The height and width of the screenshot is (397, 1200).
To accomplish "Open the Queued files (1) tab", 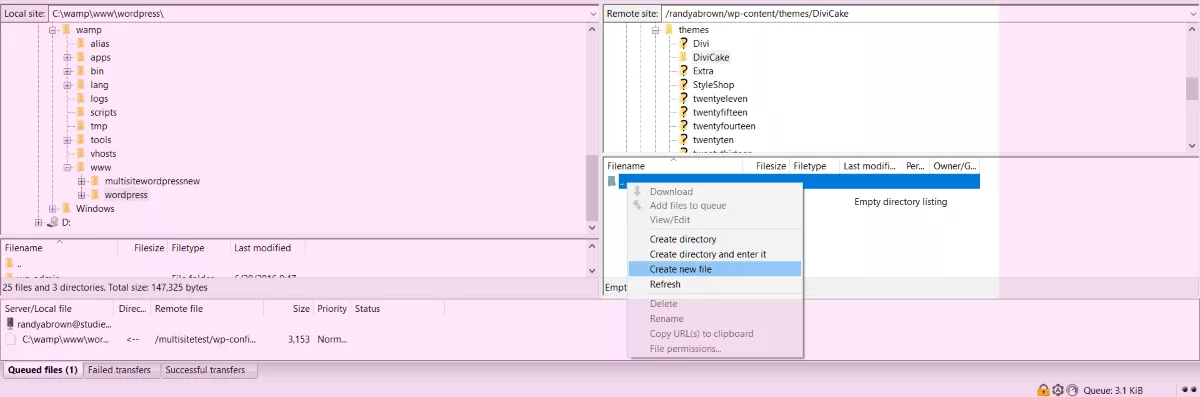I will pos(42,370).
